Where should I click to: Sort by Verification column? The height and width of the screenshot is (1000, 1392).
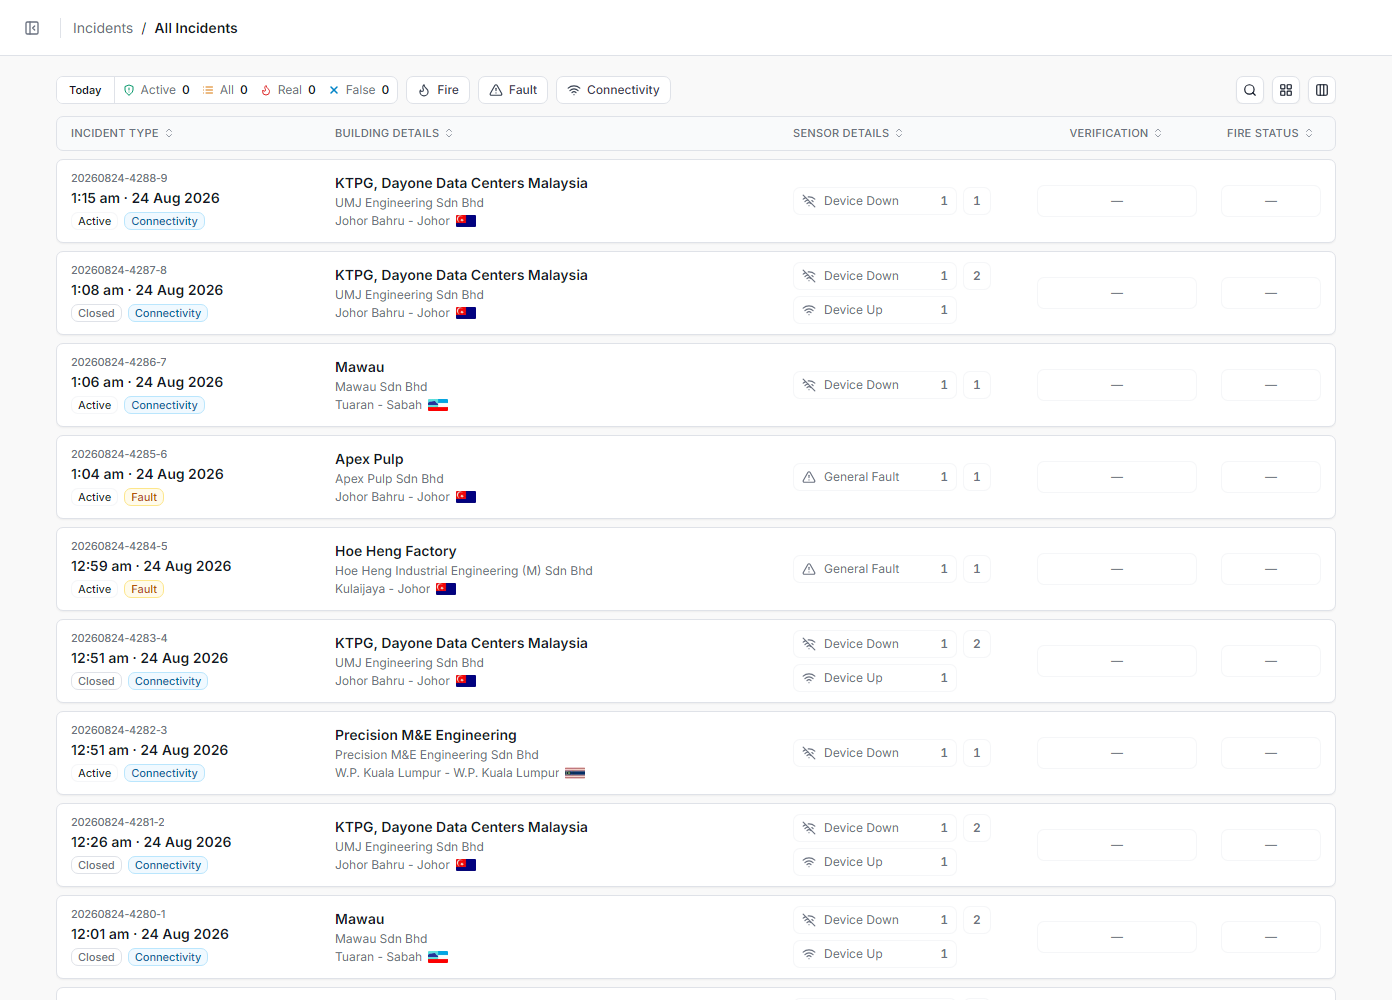point(1116,133)
